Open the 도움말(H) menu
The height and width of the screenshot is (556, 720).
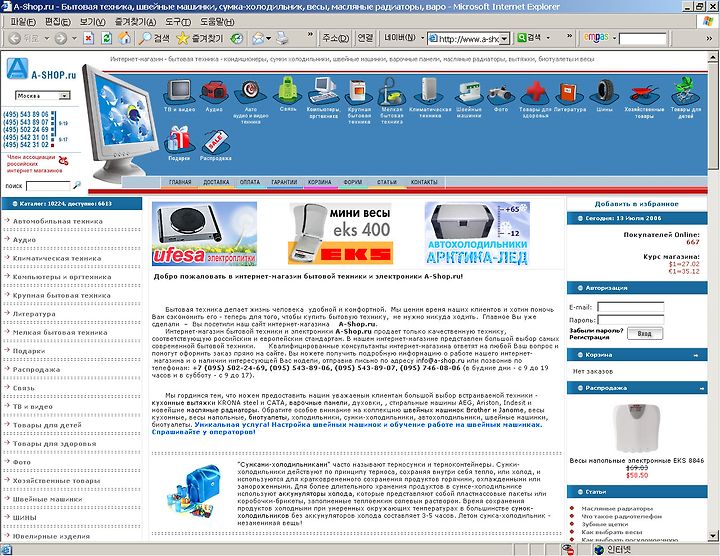tap(217, 22)
